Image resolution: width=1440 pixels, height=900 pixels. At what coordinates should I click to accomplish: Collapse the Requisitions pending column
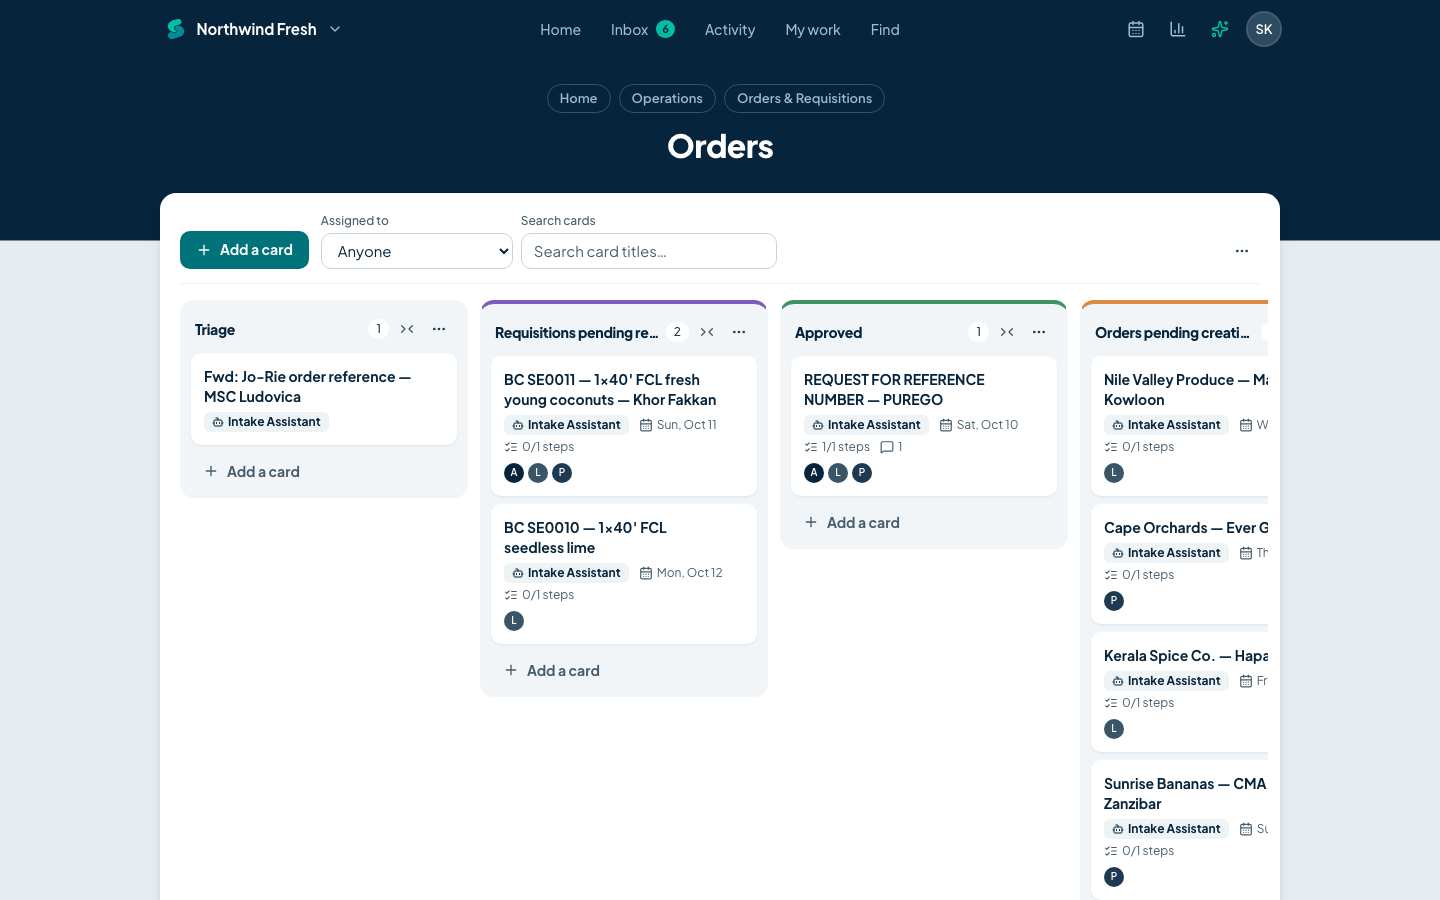point(707,332)
